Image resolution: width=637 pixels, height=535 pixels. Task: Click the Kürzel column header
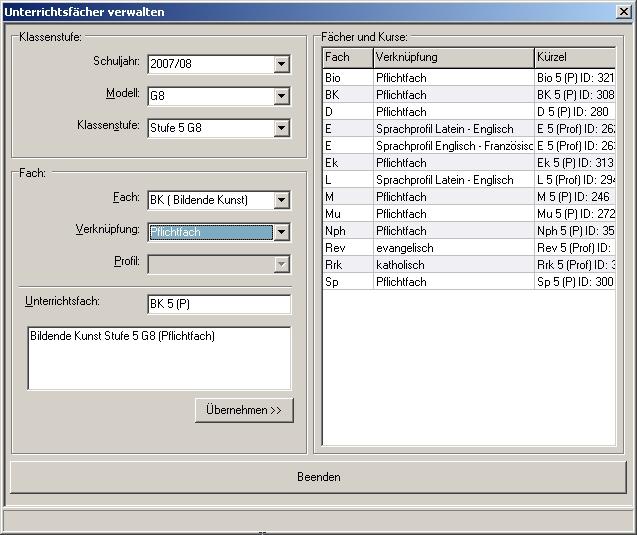click(x=572, y=58)
